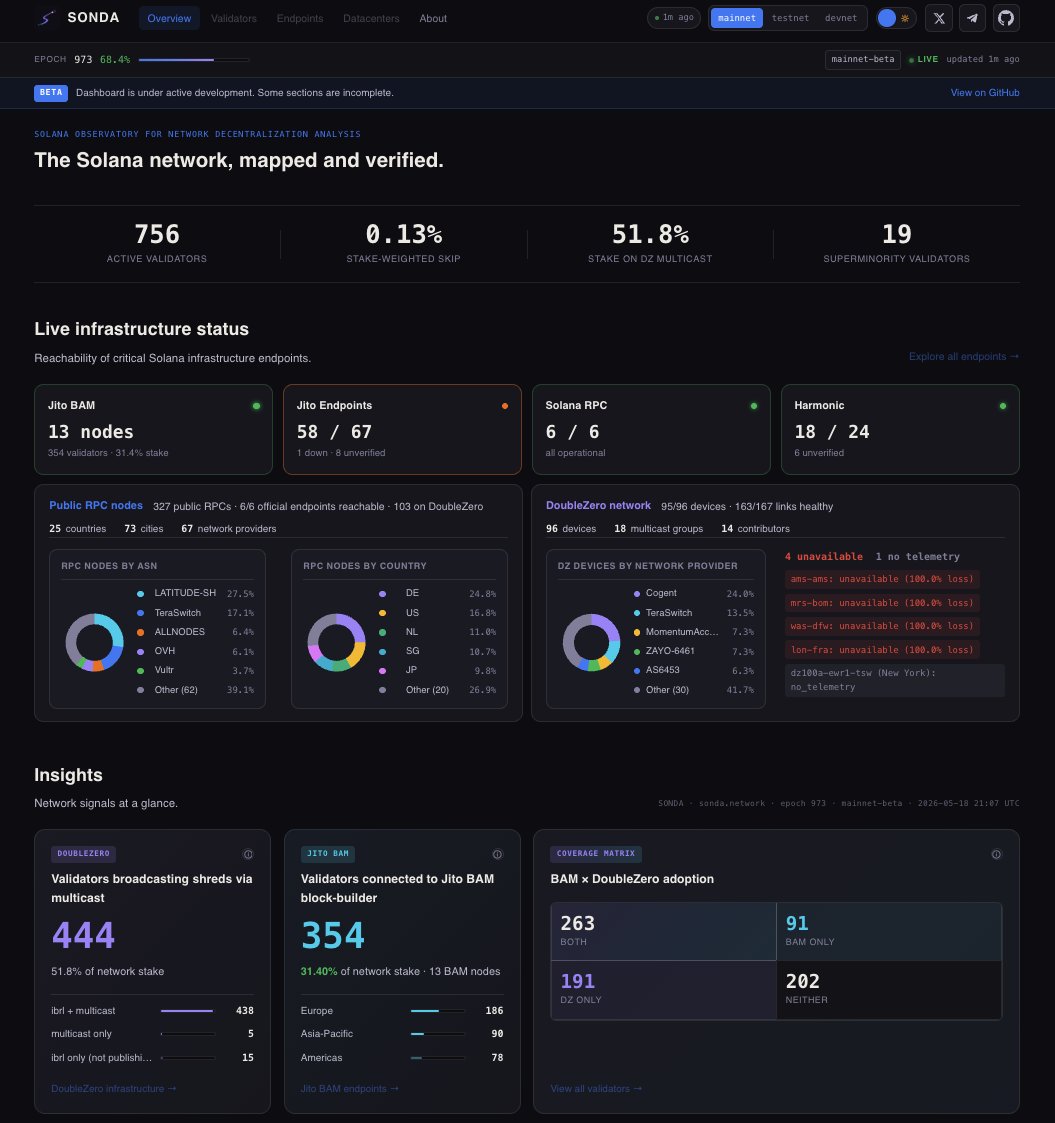Click the multicast only 5 row

(152, 1033)
